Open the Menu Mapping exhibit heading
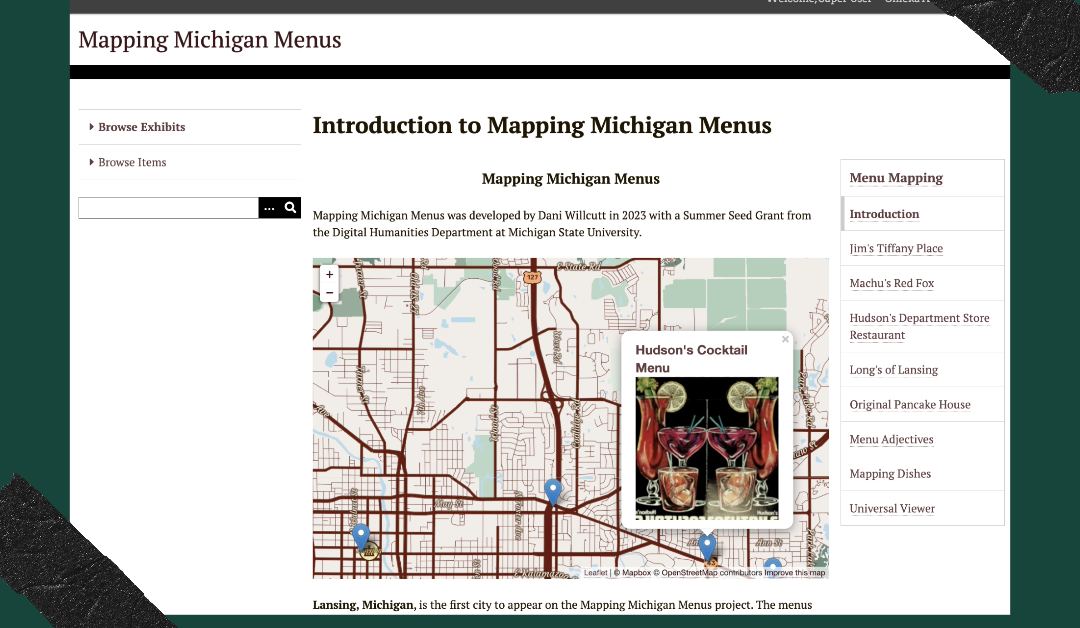Image resolution: width=1080 pixels, height=628 pixels. coord(895,178)
